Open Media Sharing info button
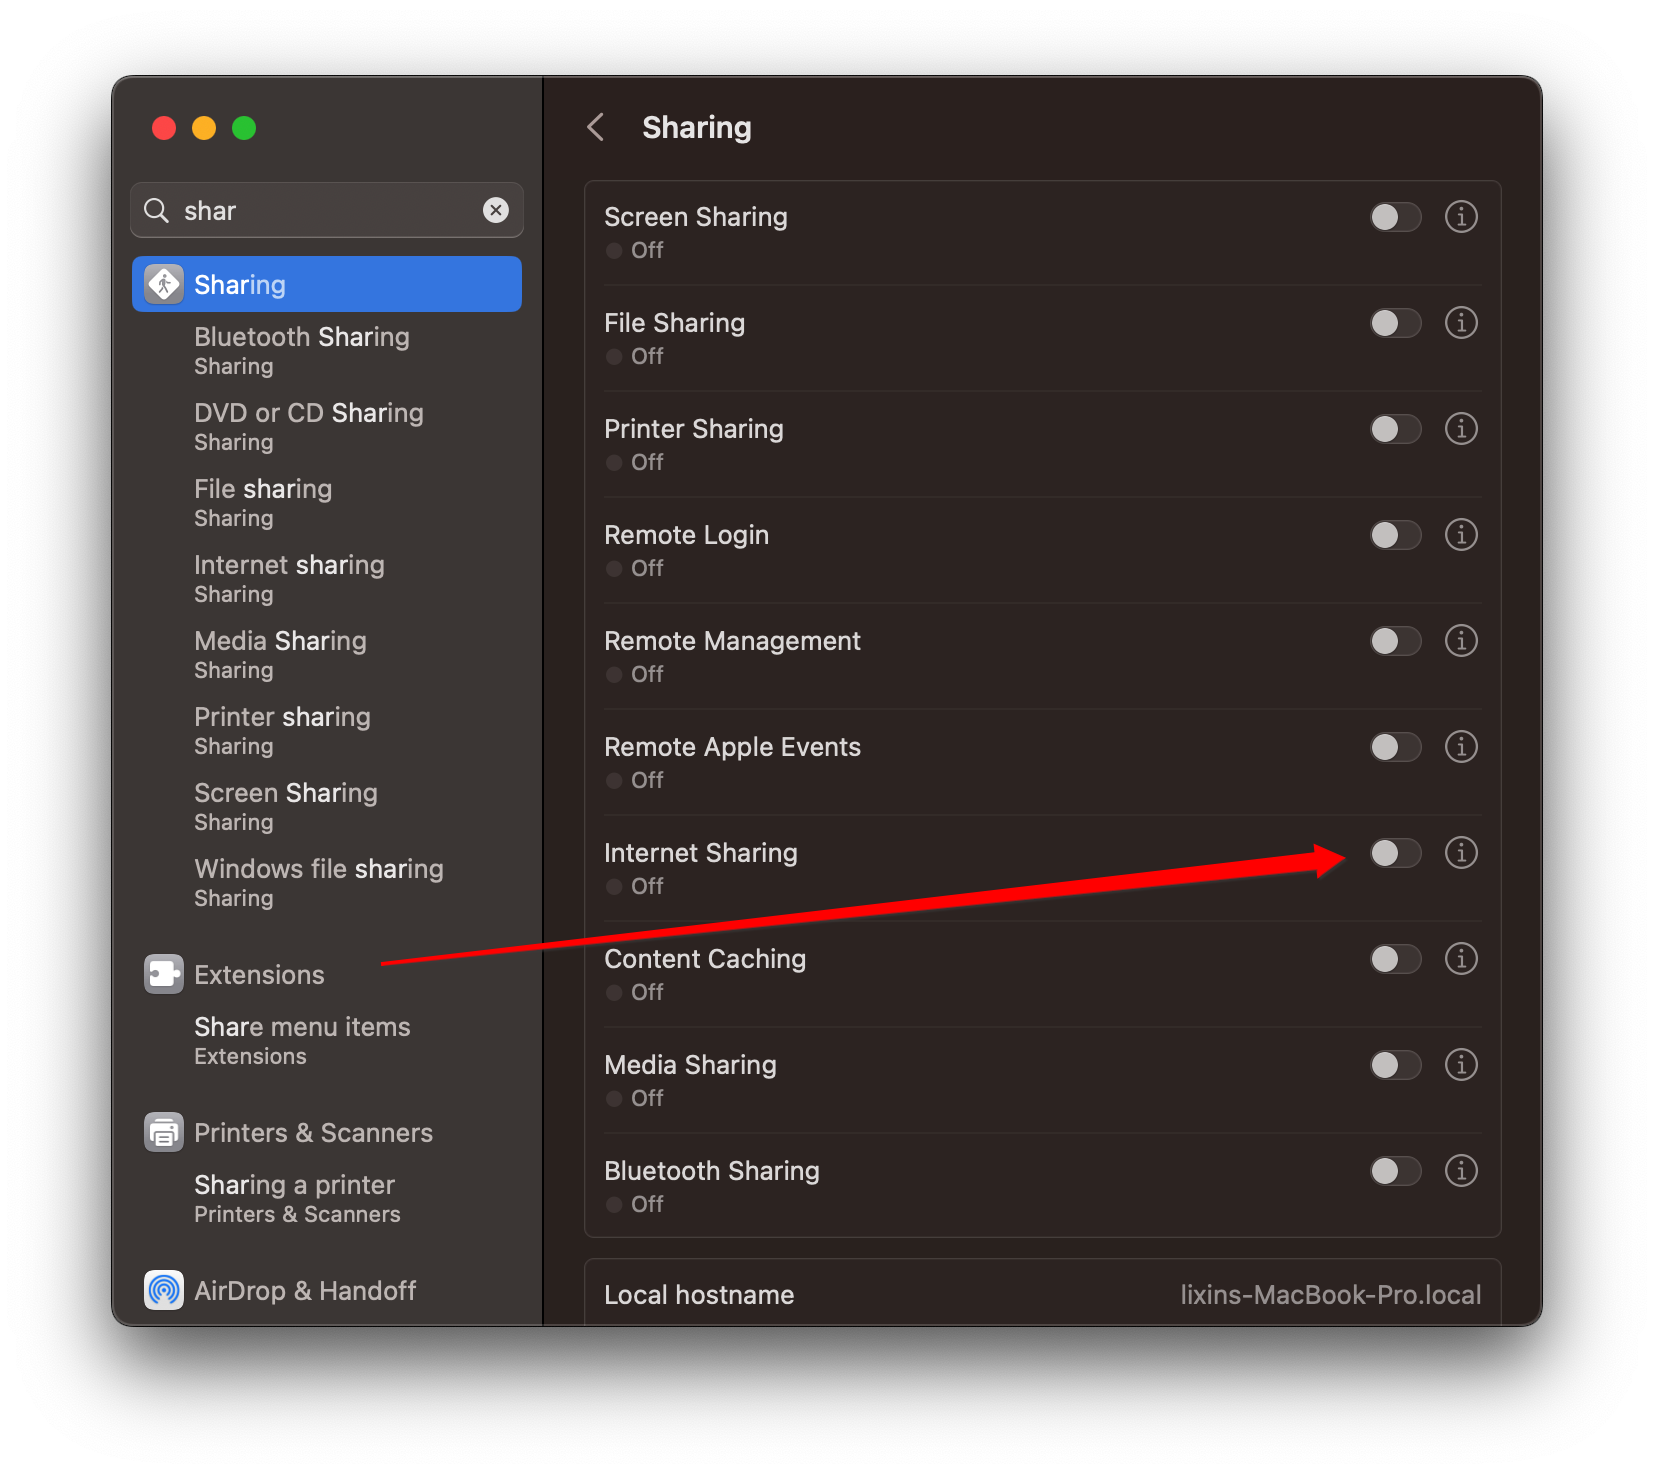 click(1461, 1064)
